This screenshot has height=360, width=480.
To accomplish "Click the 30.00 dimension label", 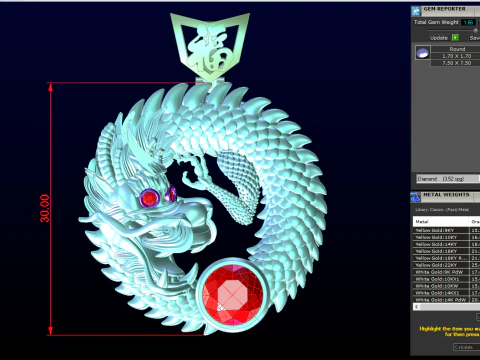I will click(x=45, y=209).
